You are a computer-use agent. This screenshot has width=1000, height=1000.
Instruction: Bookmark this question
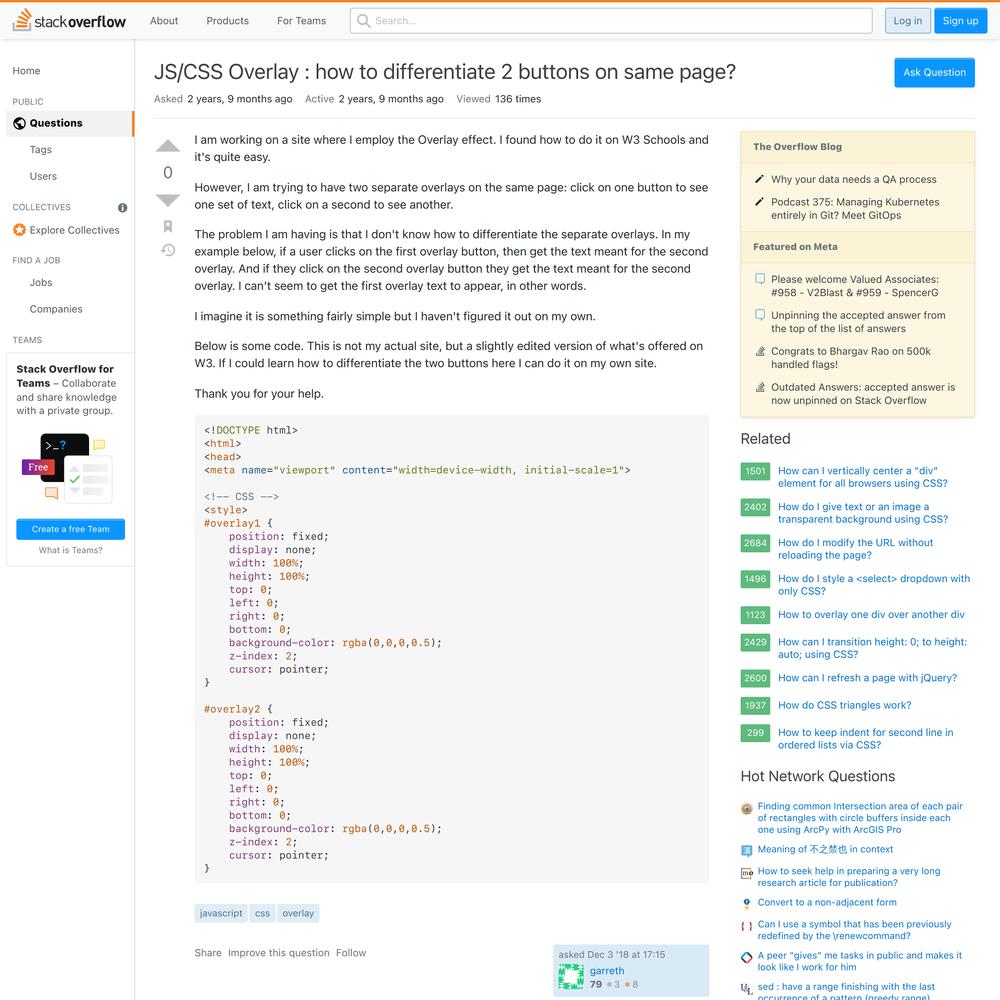(168, 226)
